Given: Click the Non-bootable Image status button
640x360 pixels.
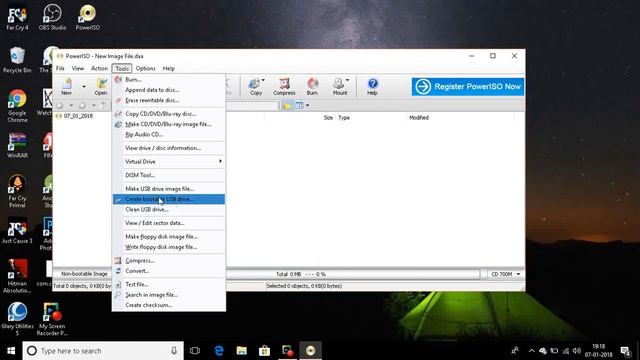Looking at the screenshot, I should click(84, 274).
